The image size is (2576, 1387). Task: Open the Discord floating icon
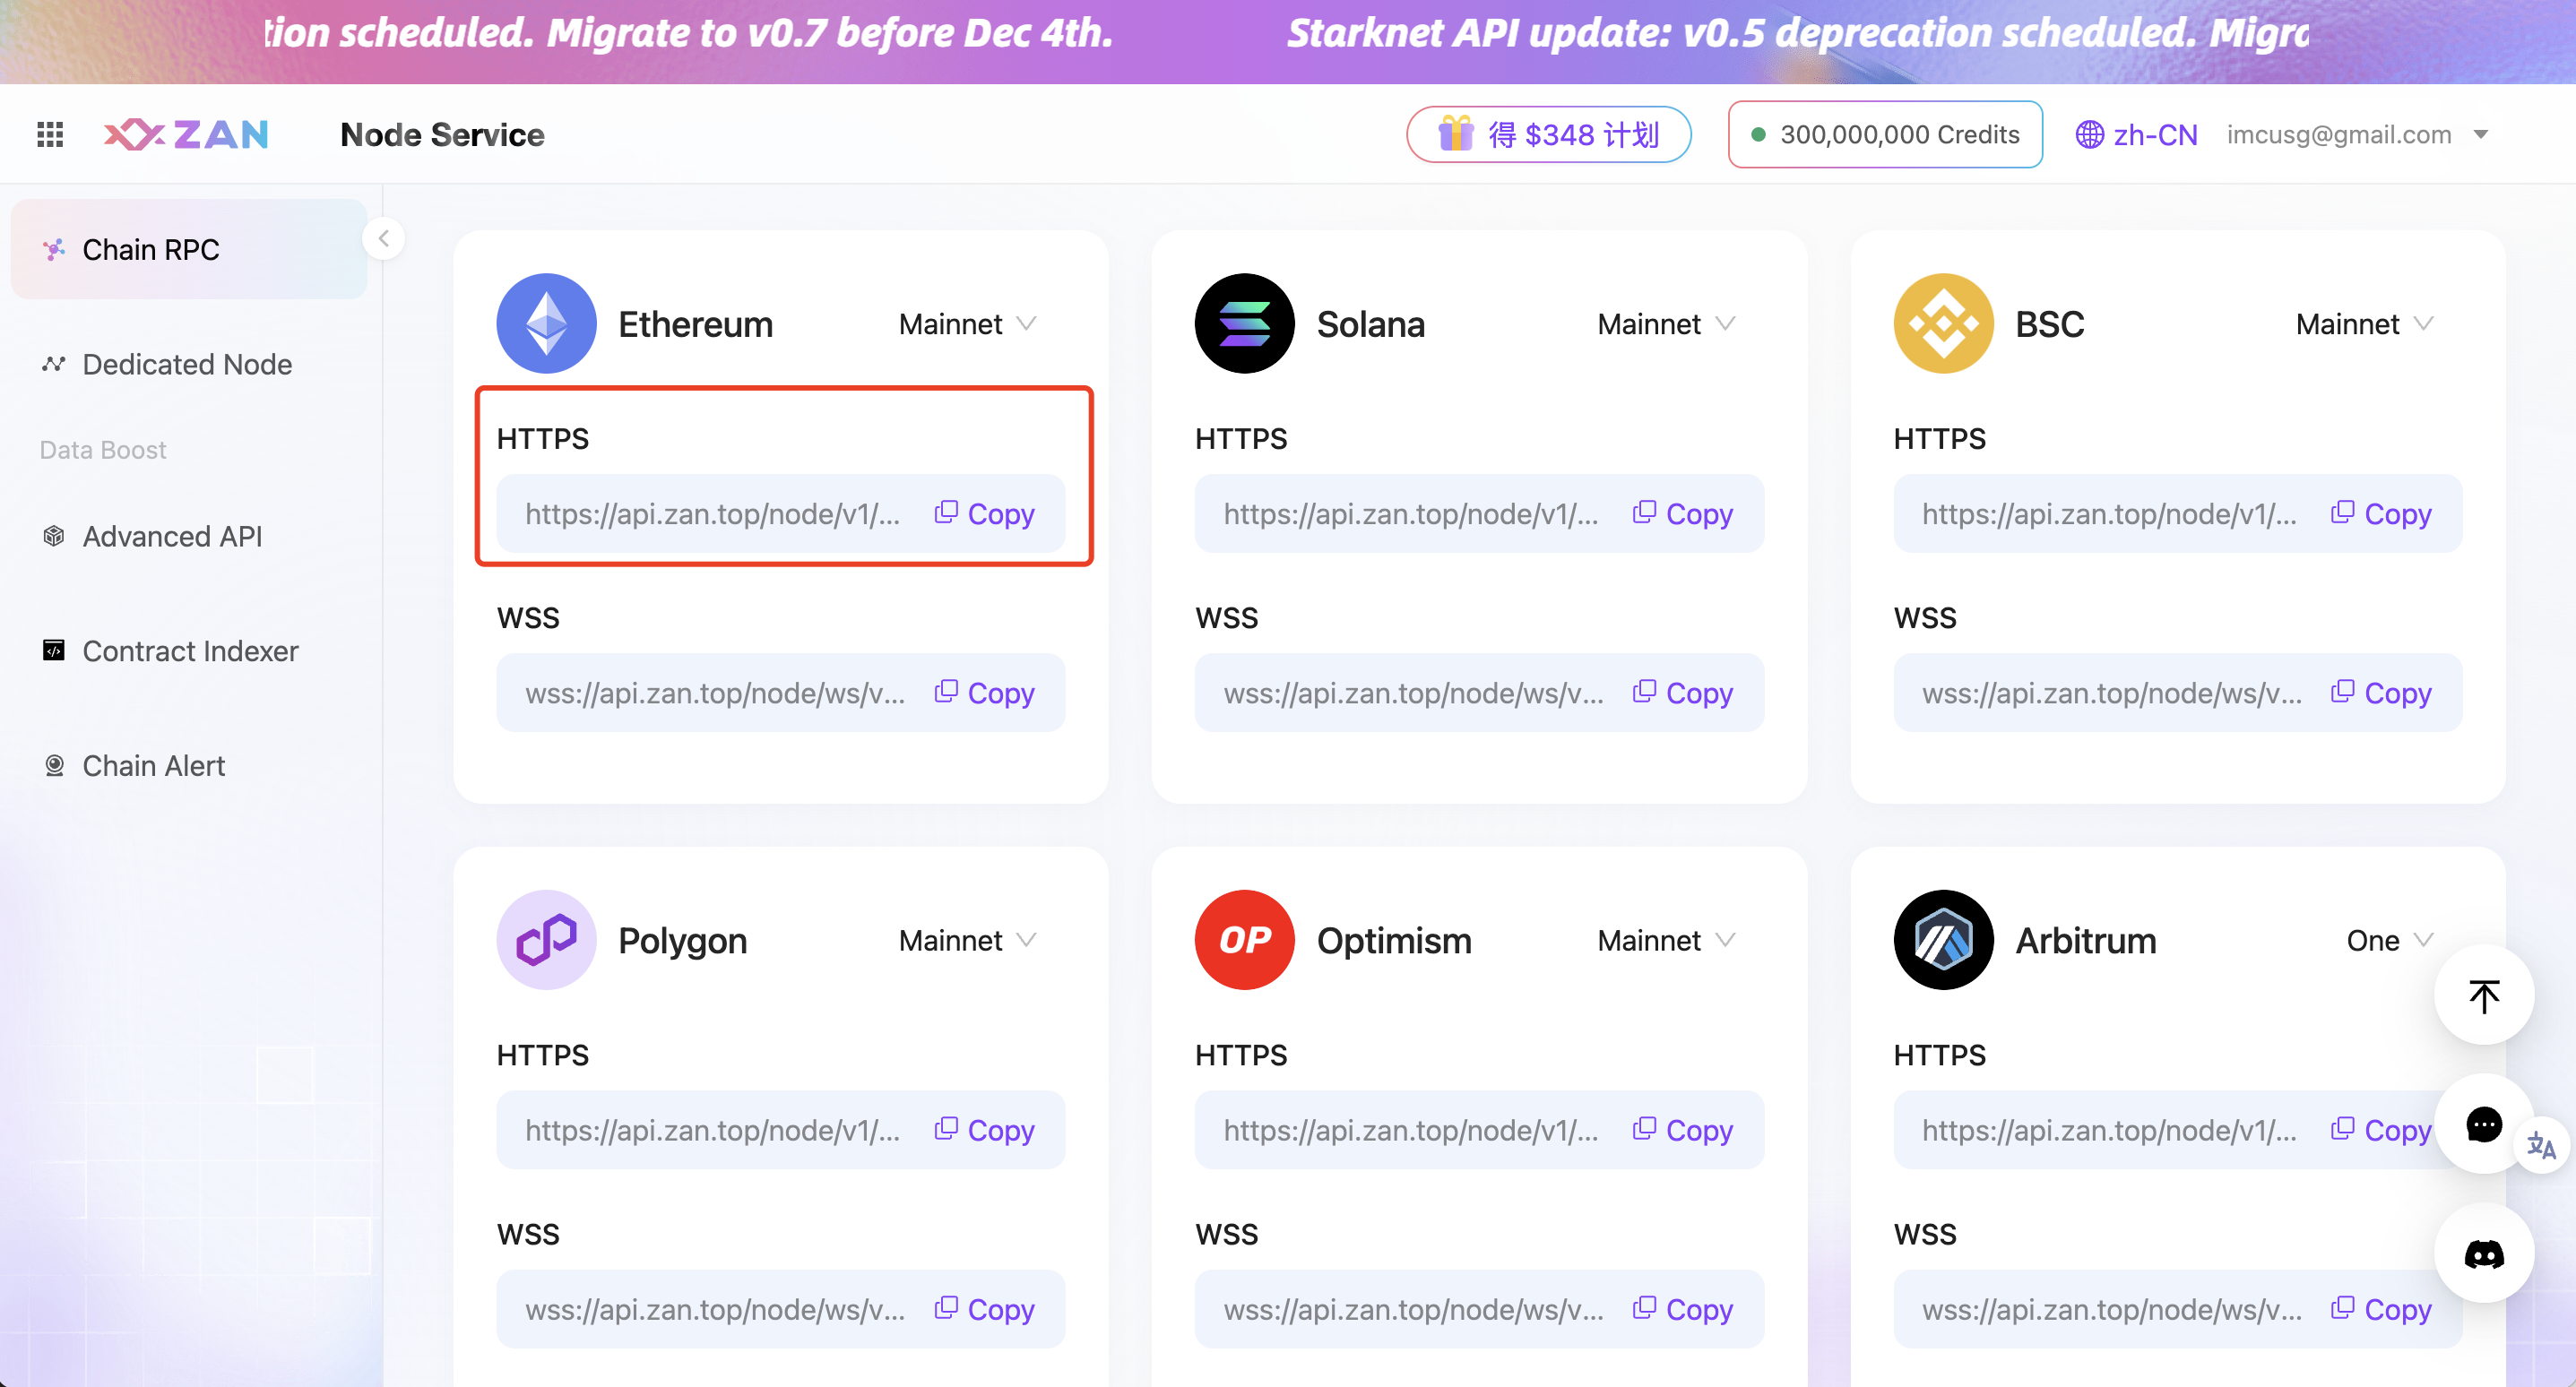(x=2484, y=1254)
